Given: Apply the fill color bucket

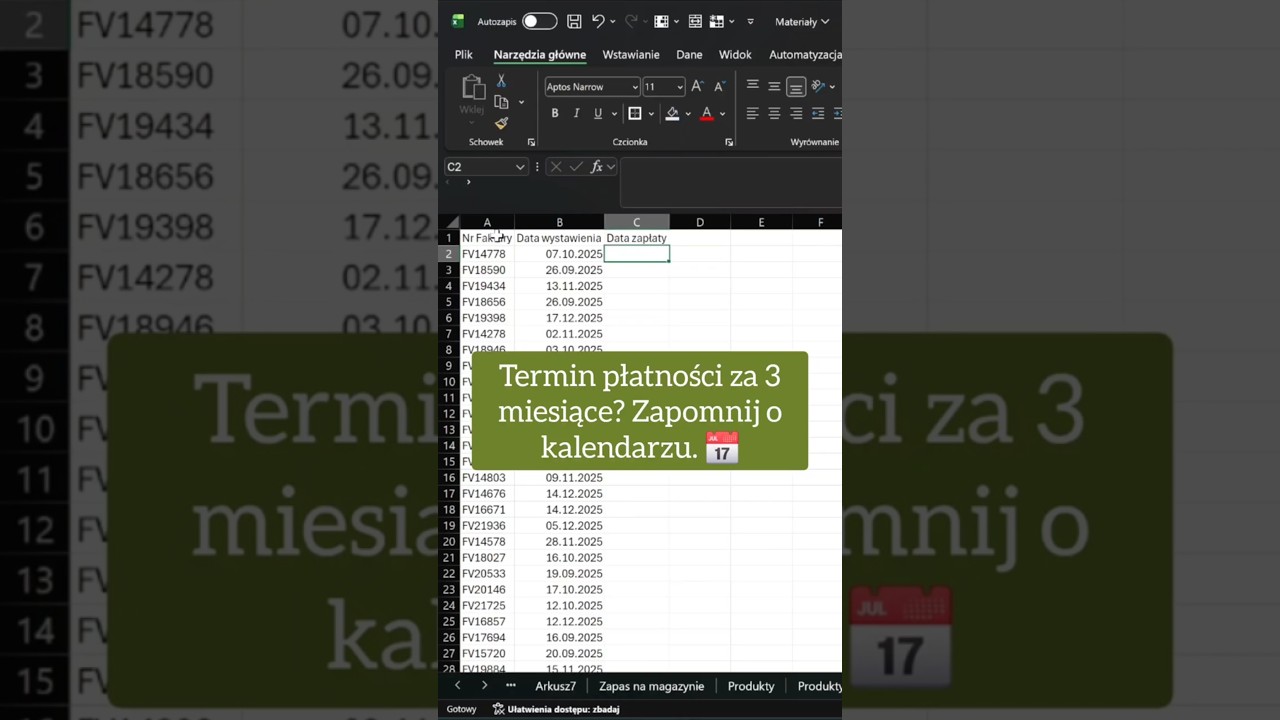Looking at the screenshot, I should [672, 114].
